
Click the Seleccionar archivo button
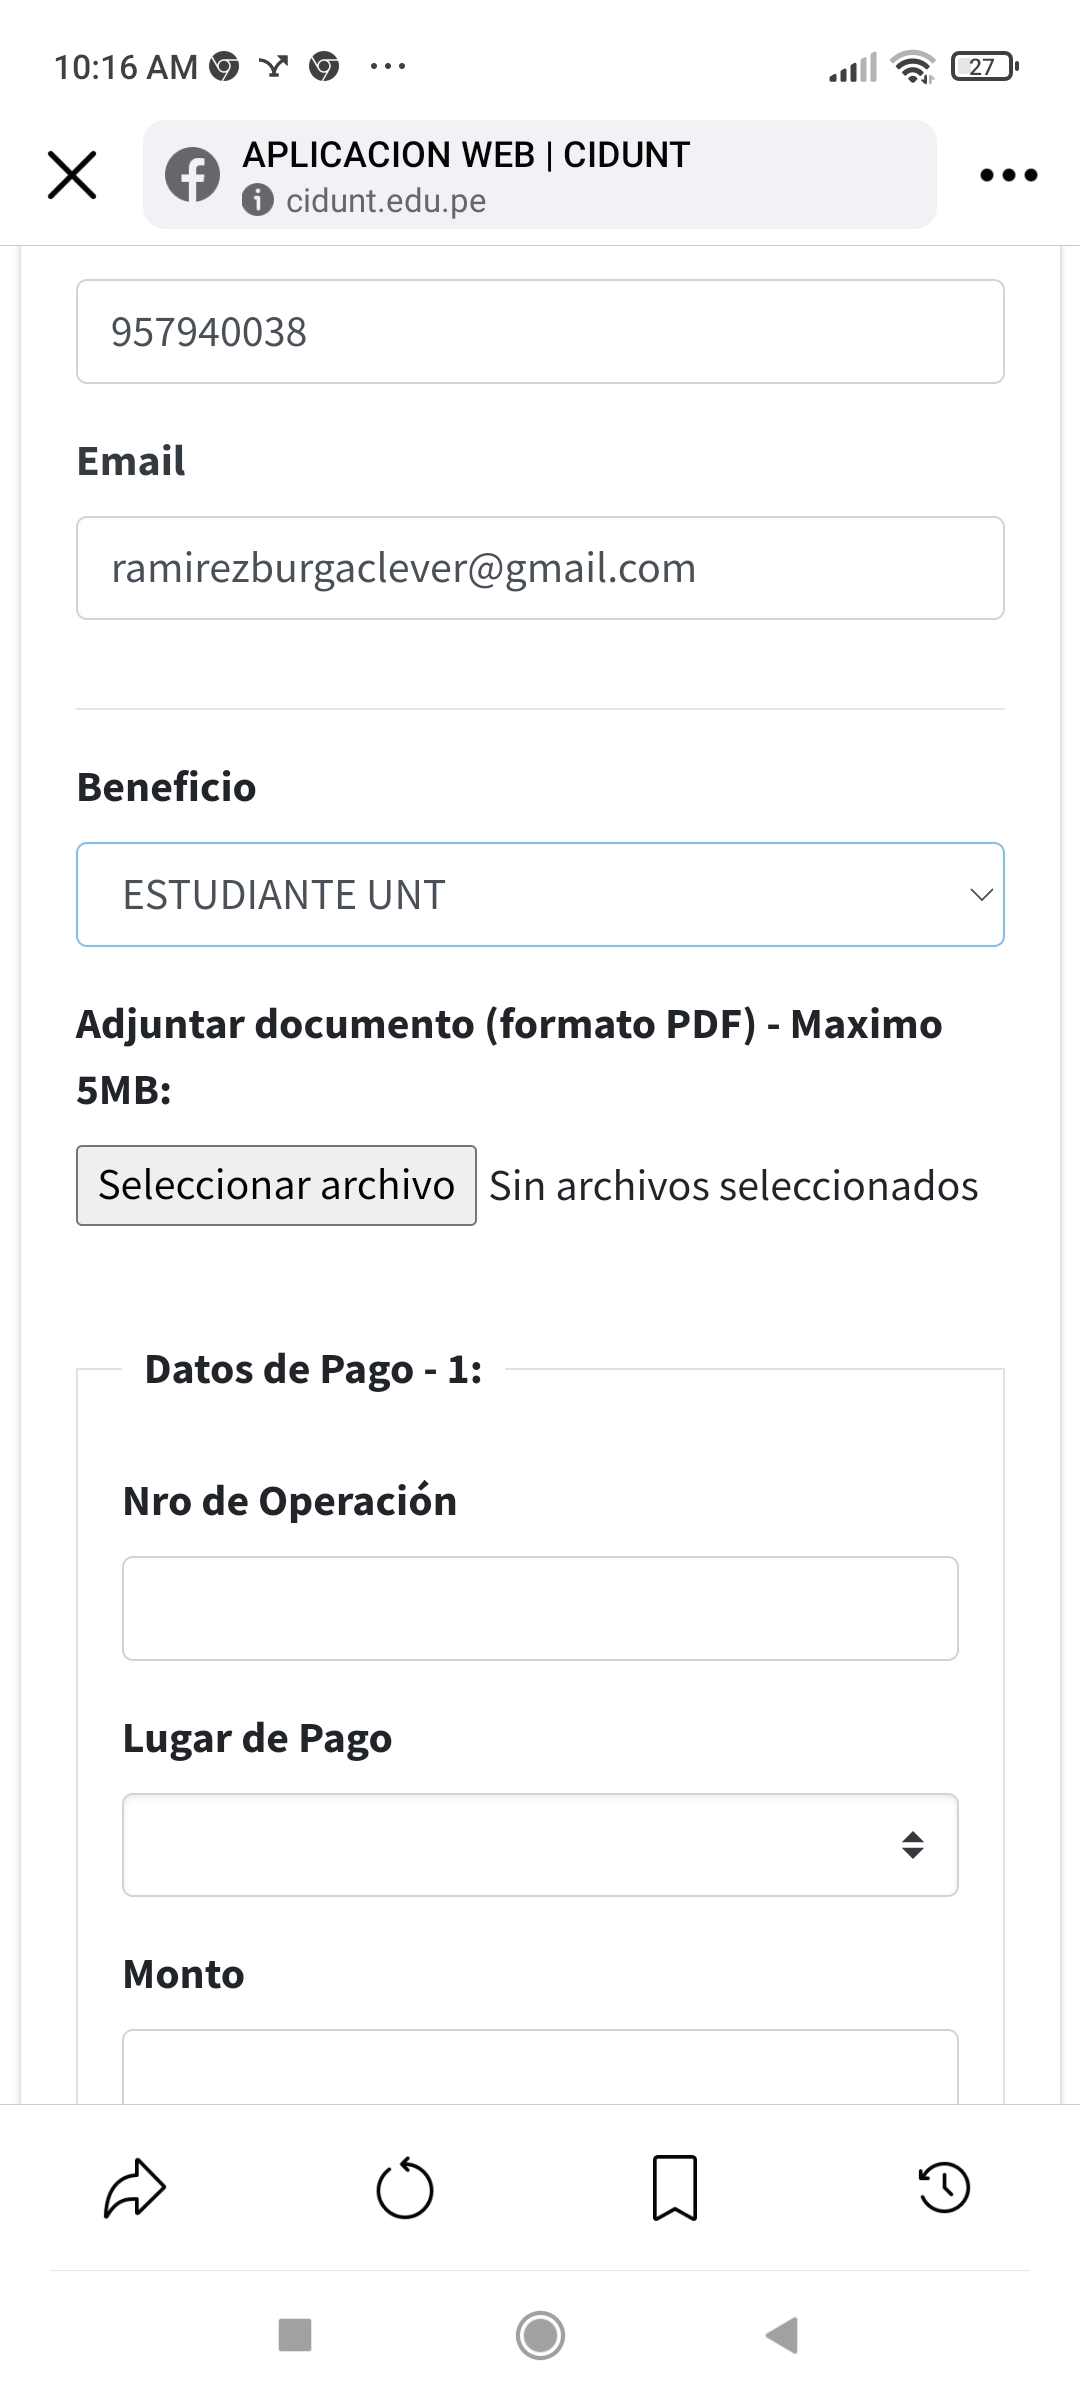click(276, 1185)
